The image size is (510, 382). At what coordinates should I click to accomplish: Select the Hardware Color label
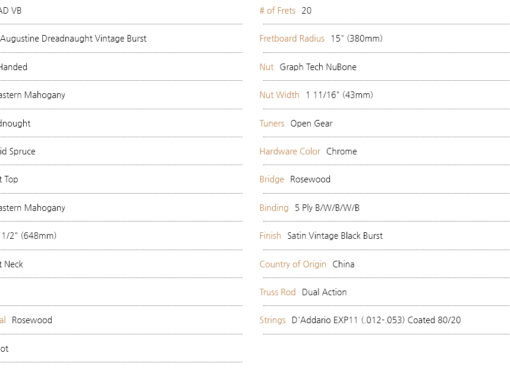290,151
